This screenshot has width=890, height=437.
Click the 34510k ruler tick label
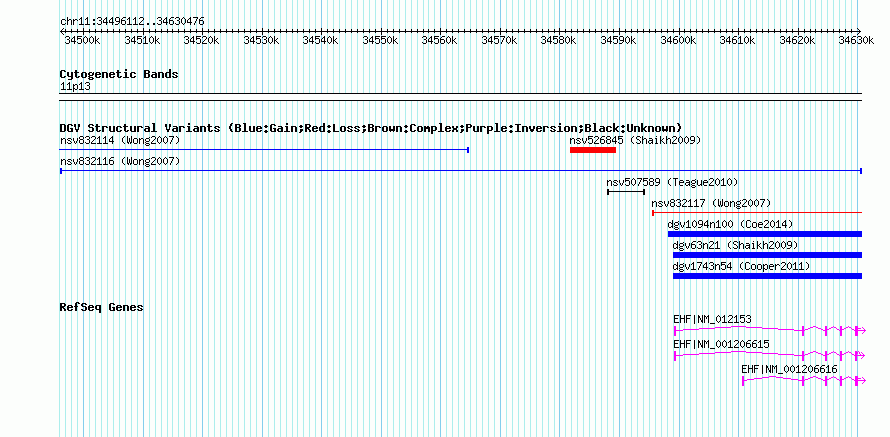pyautogui.click(x=142, y=41)
